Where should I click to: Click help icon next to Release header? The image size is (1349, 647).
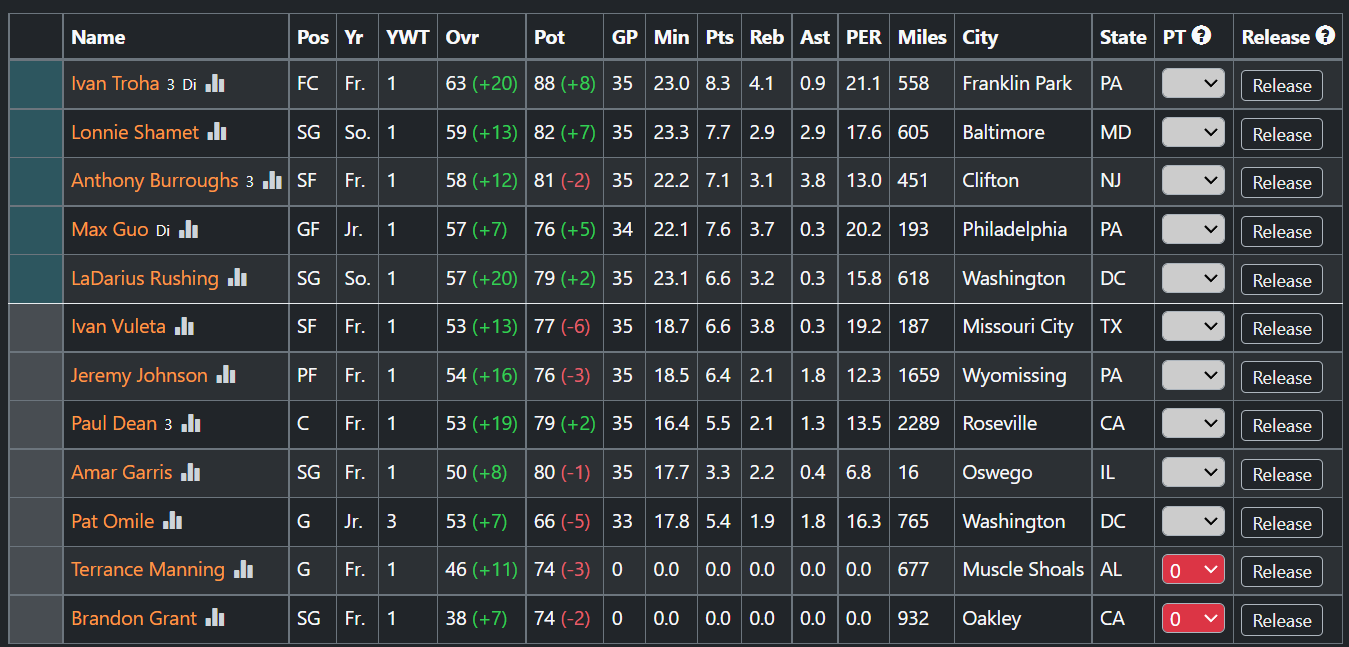point(1325,36)
